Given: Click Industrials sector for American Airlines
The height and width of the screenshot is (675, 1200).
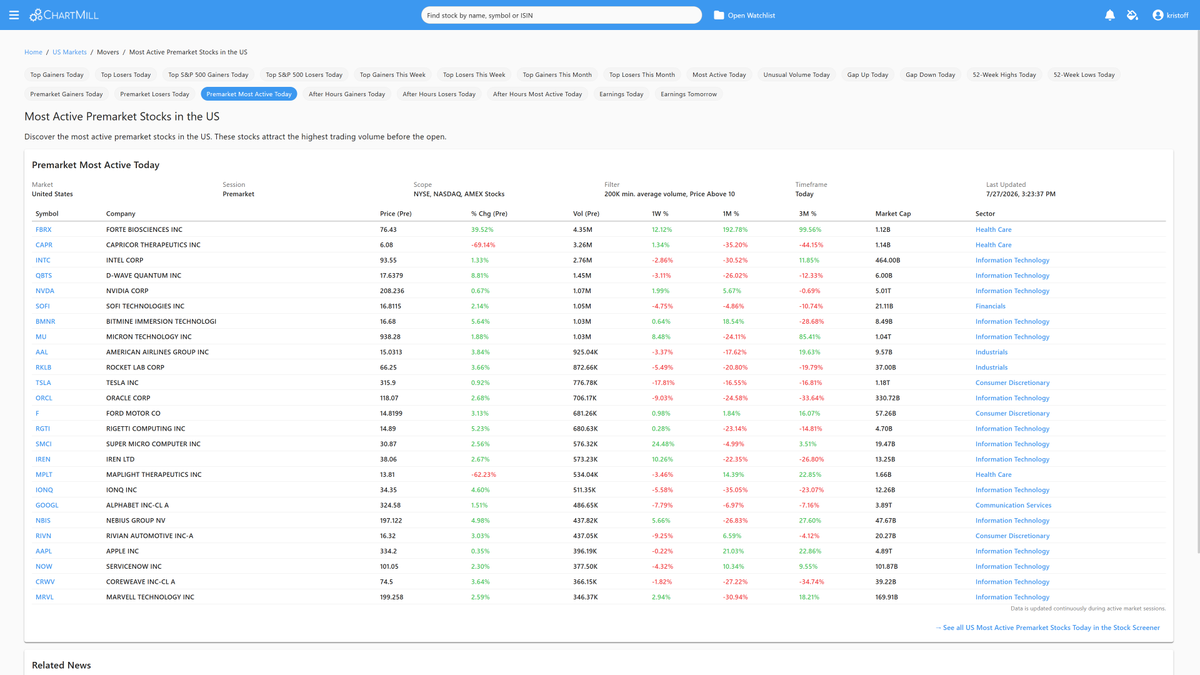Looking at the screenshot, I should click(992, 352).
